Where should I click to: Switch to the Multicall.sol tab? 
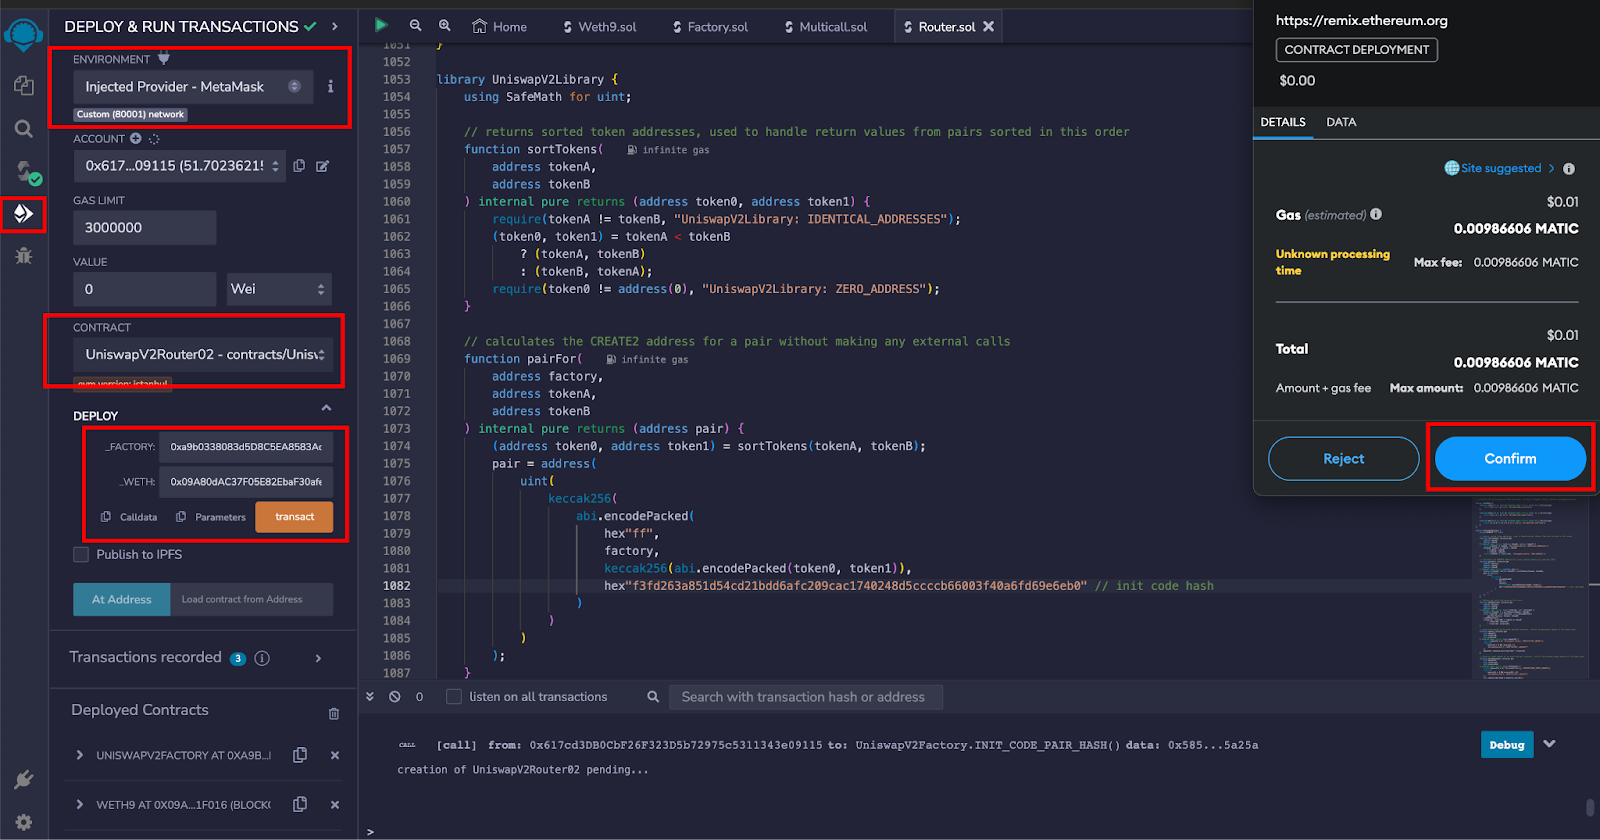click(x=826, y=27)
